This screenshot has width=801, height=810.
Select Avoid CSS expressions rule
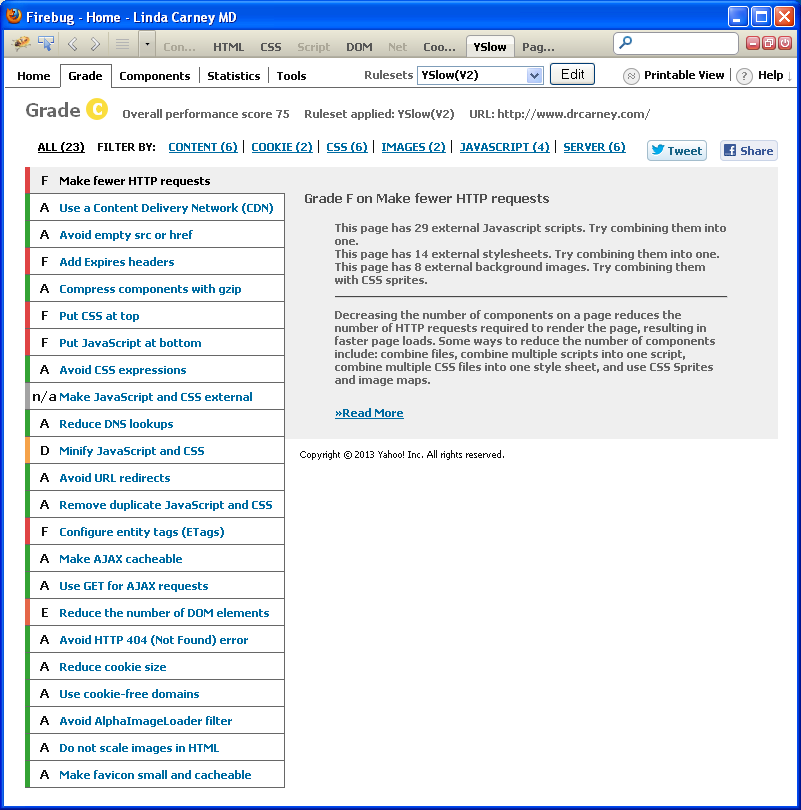tap(155, 370)
